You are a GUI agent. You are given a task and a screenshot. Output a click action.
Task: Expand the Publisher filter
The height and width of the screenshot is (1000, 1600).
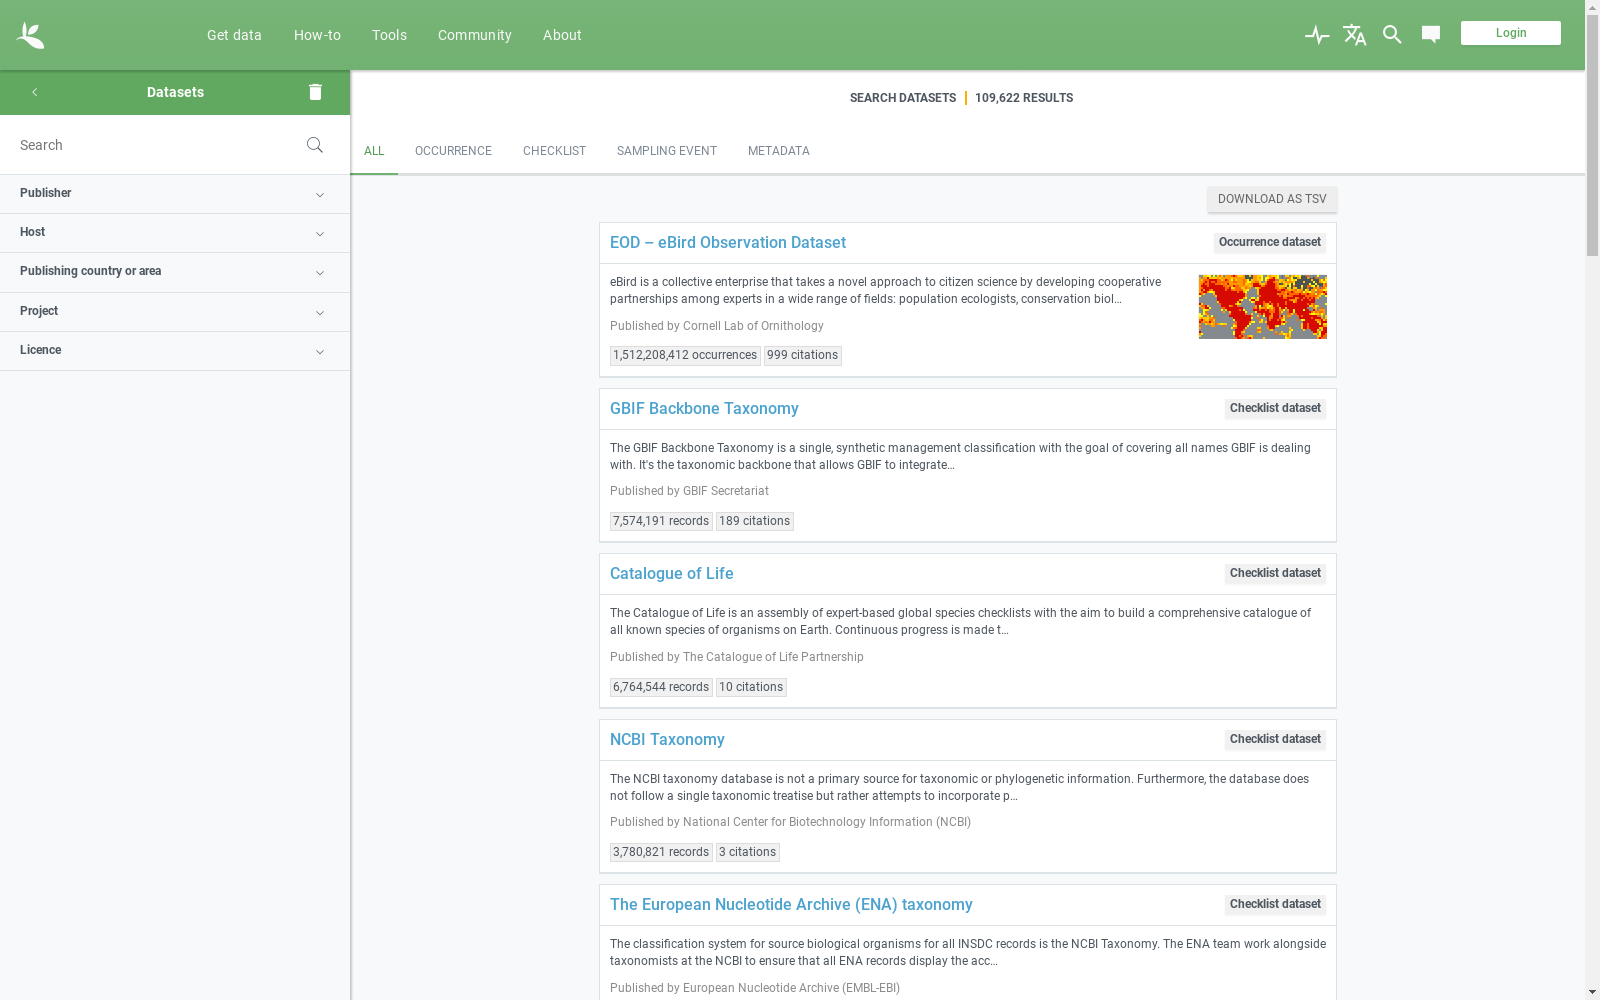(175, 194)
